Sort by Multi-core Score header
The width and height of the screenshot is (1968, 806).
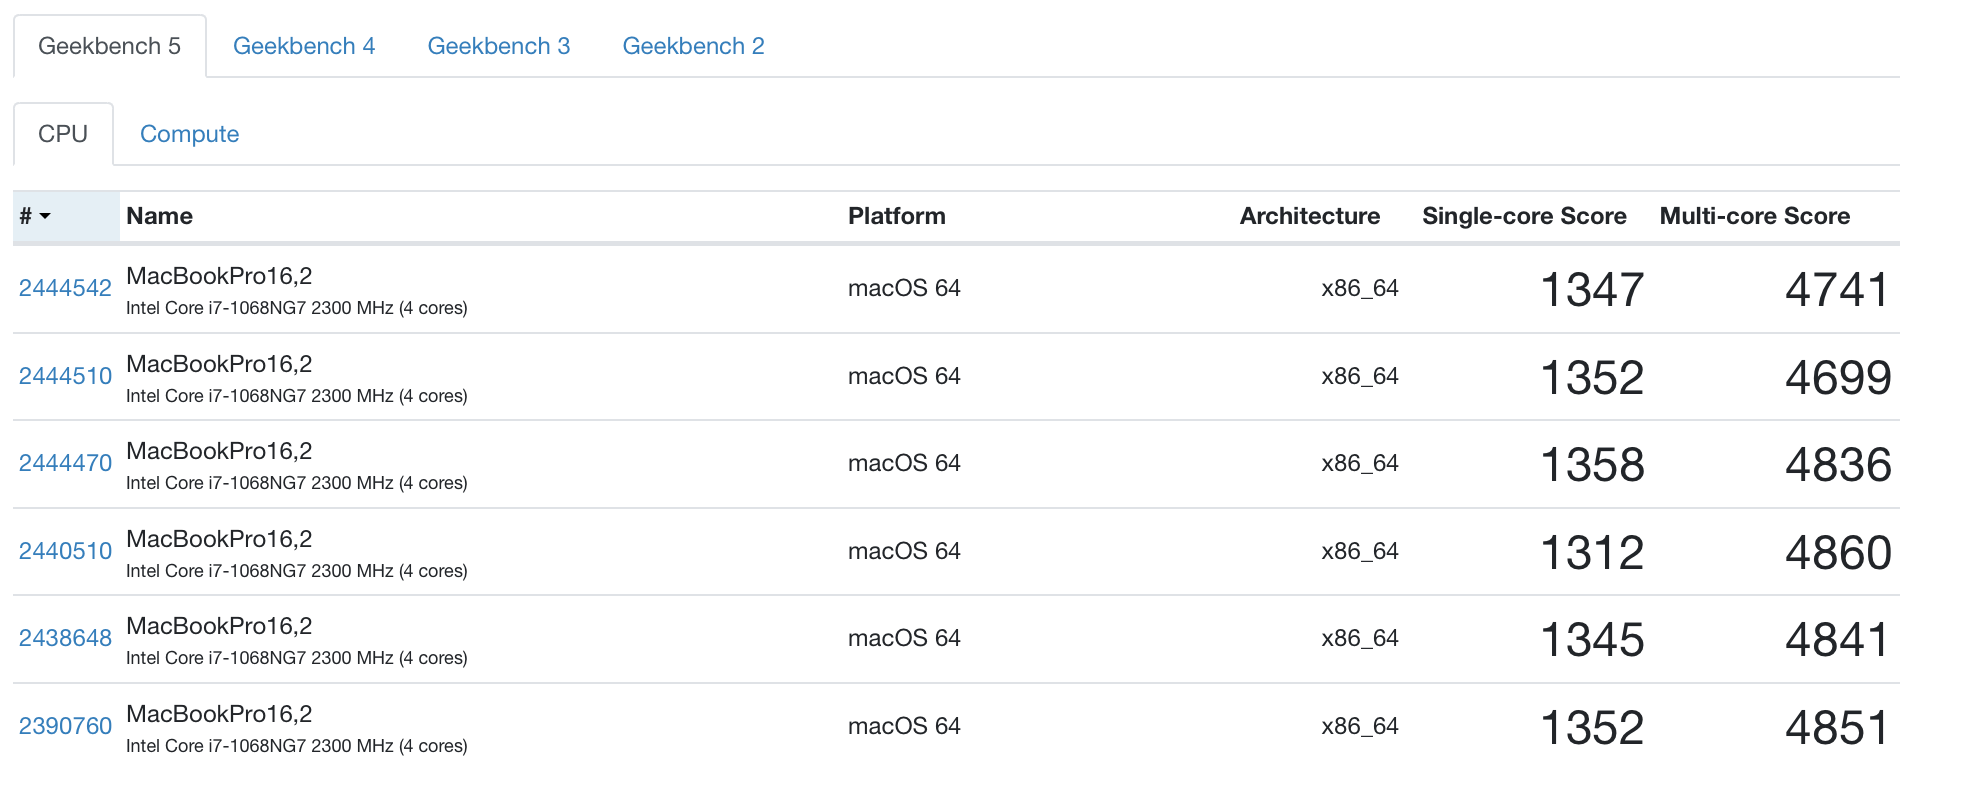(1754, 216)
